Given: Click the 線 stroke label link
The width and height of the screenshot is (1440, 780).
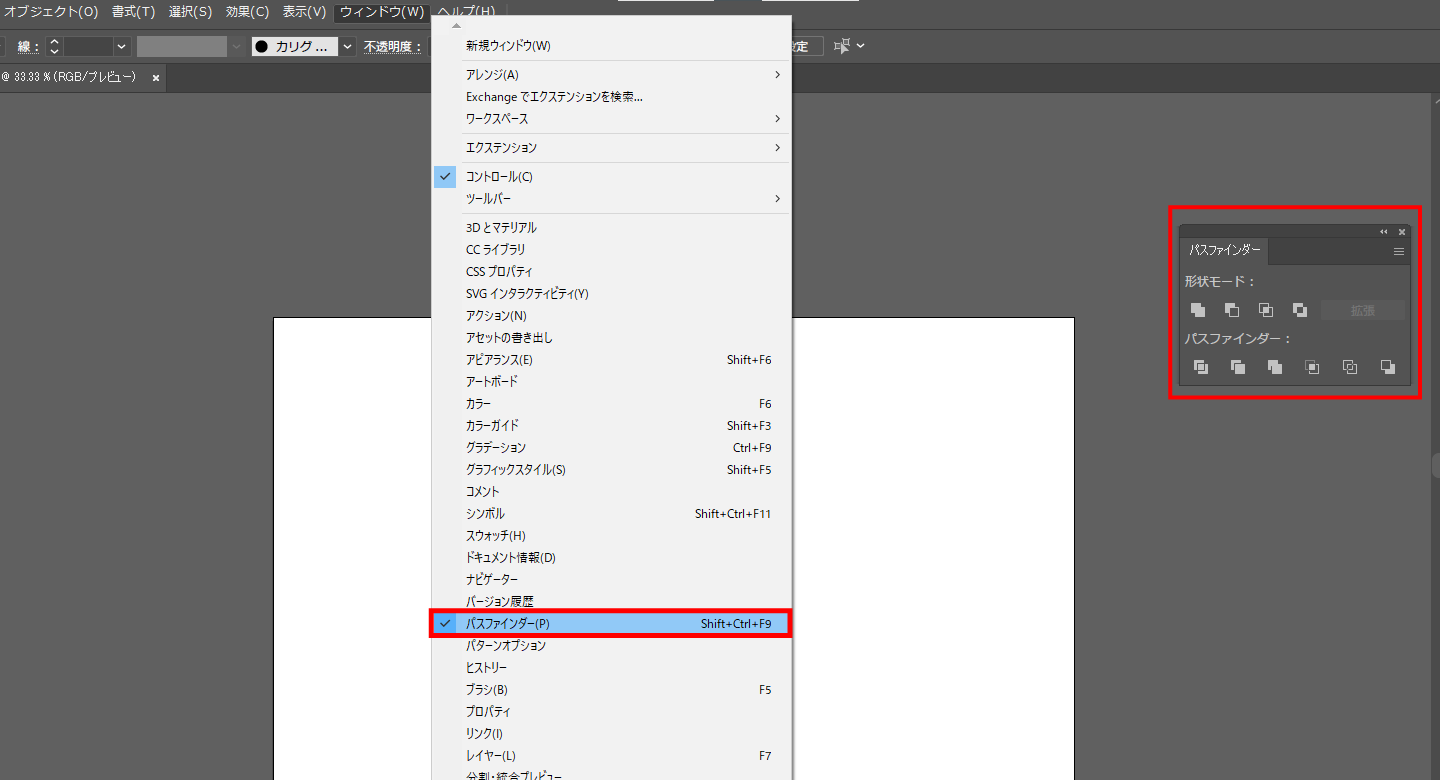Looking at the screenshot, I should [x=28, y=46].
